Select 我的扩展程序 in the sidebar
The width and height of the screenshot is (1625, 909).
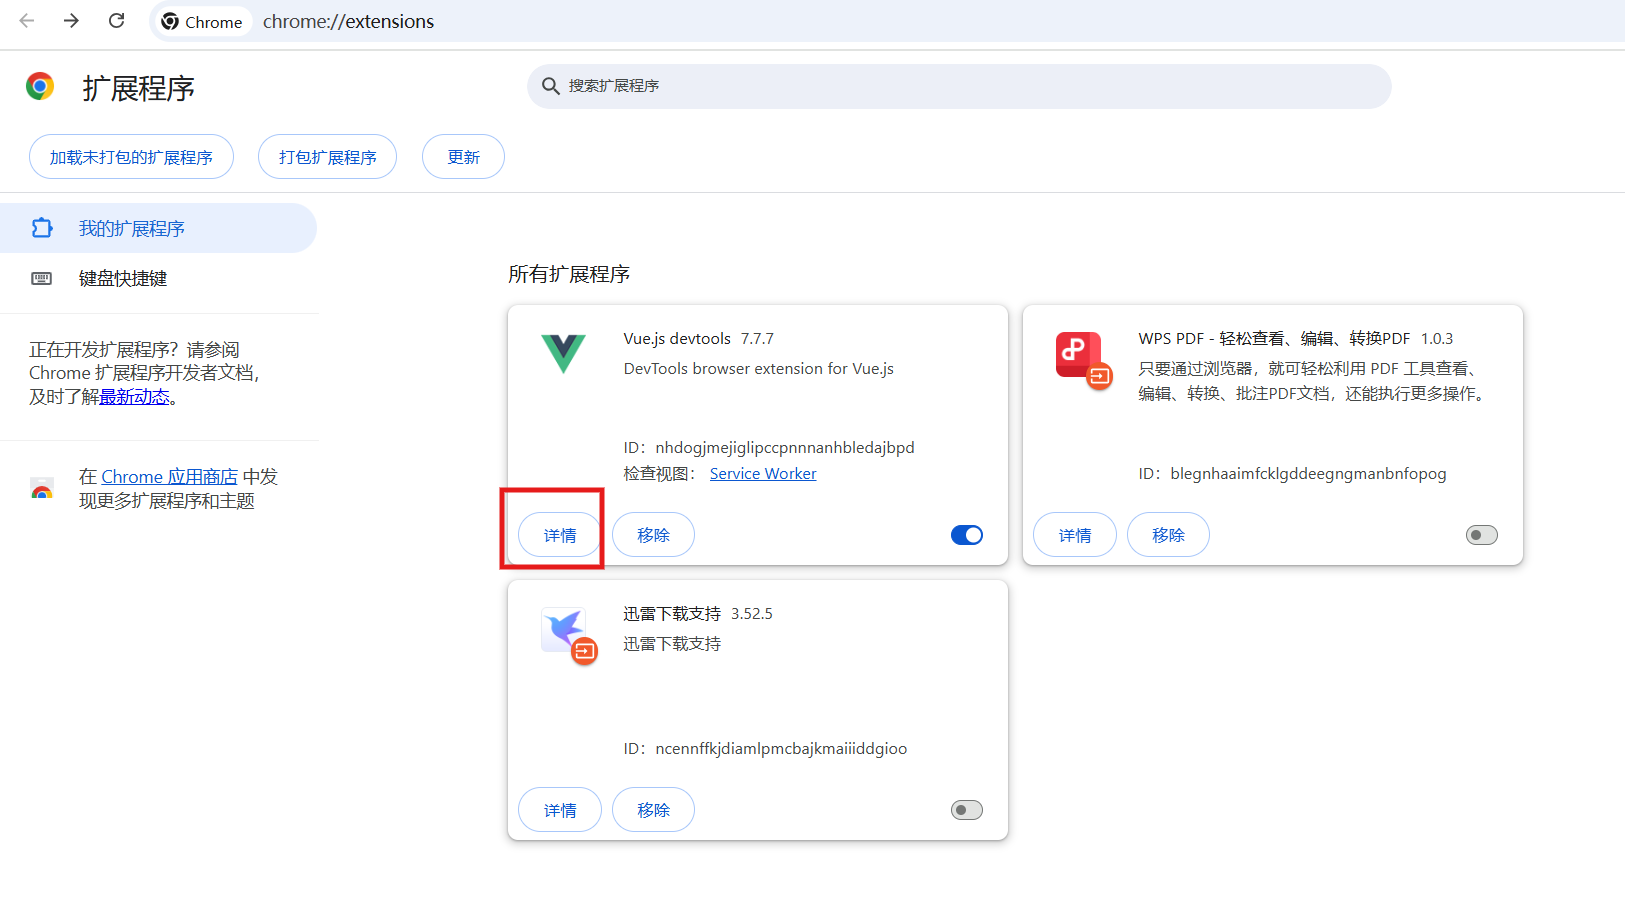pos(158,228)
